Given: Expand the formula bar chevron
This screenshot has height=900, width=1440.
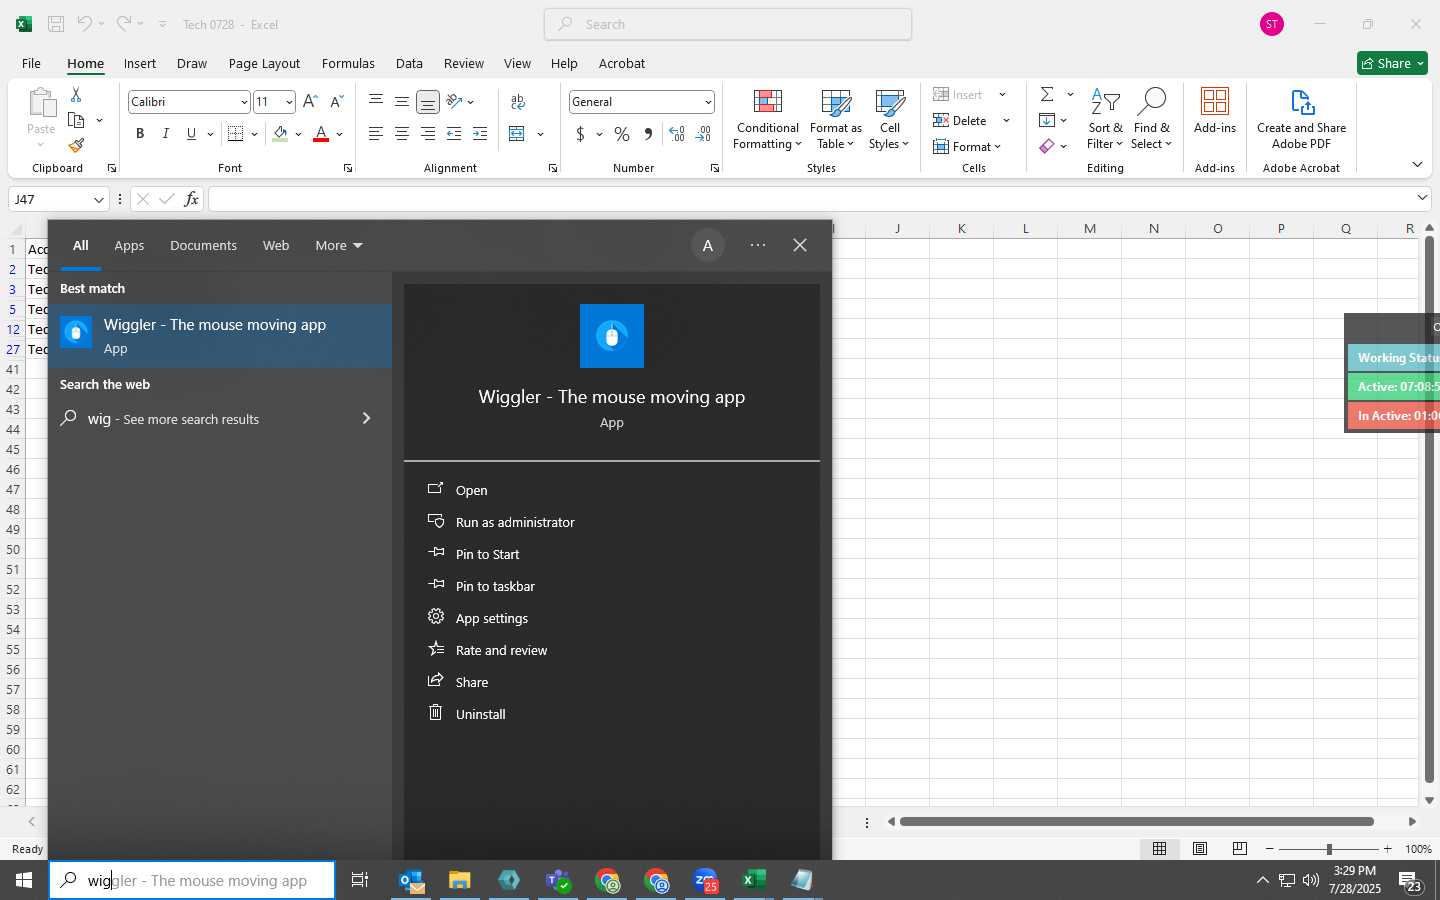Looking at the screenshot, I should click(x=1422, y=198).
